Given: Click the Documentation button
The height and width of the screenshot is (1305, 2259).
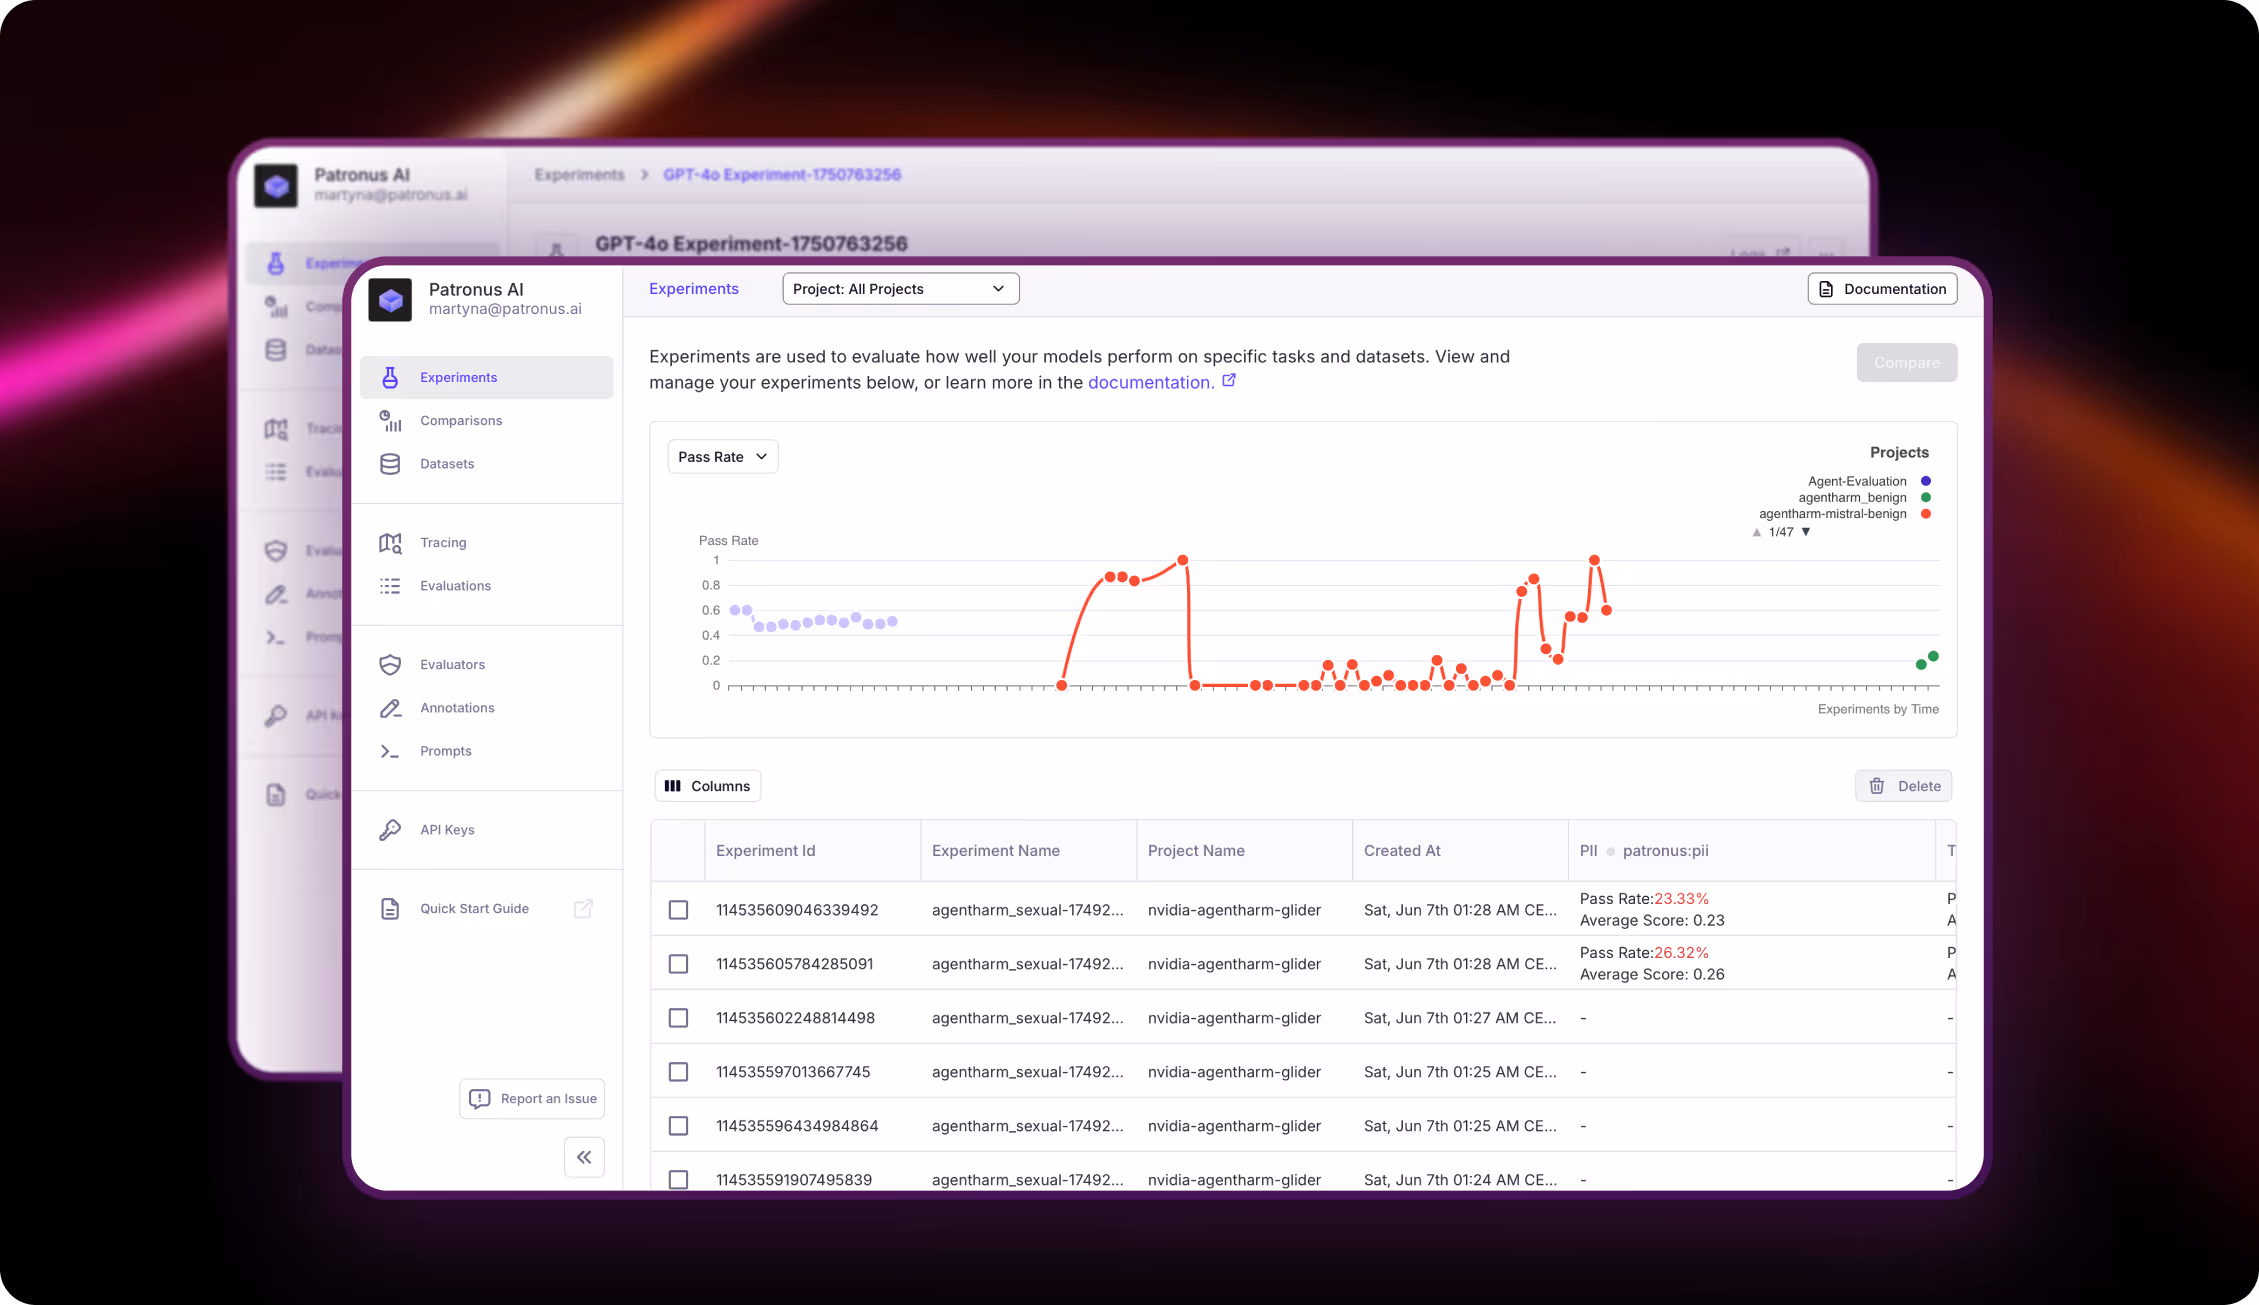Looking at the screenshot, I should tap(1882, 289).
